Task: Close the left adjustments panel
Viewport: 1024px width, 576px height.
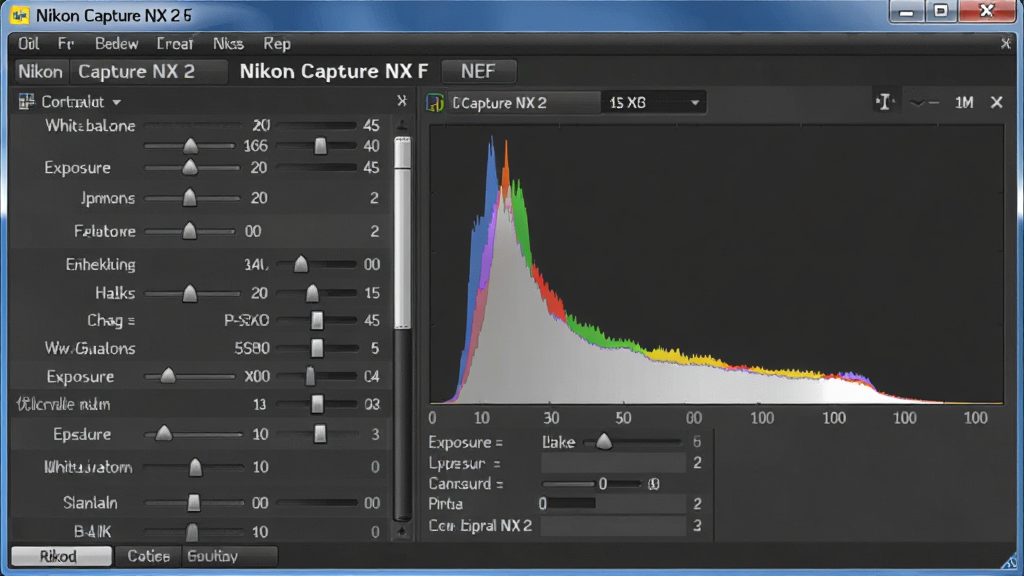Action: (402, 101)
